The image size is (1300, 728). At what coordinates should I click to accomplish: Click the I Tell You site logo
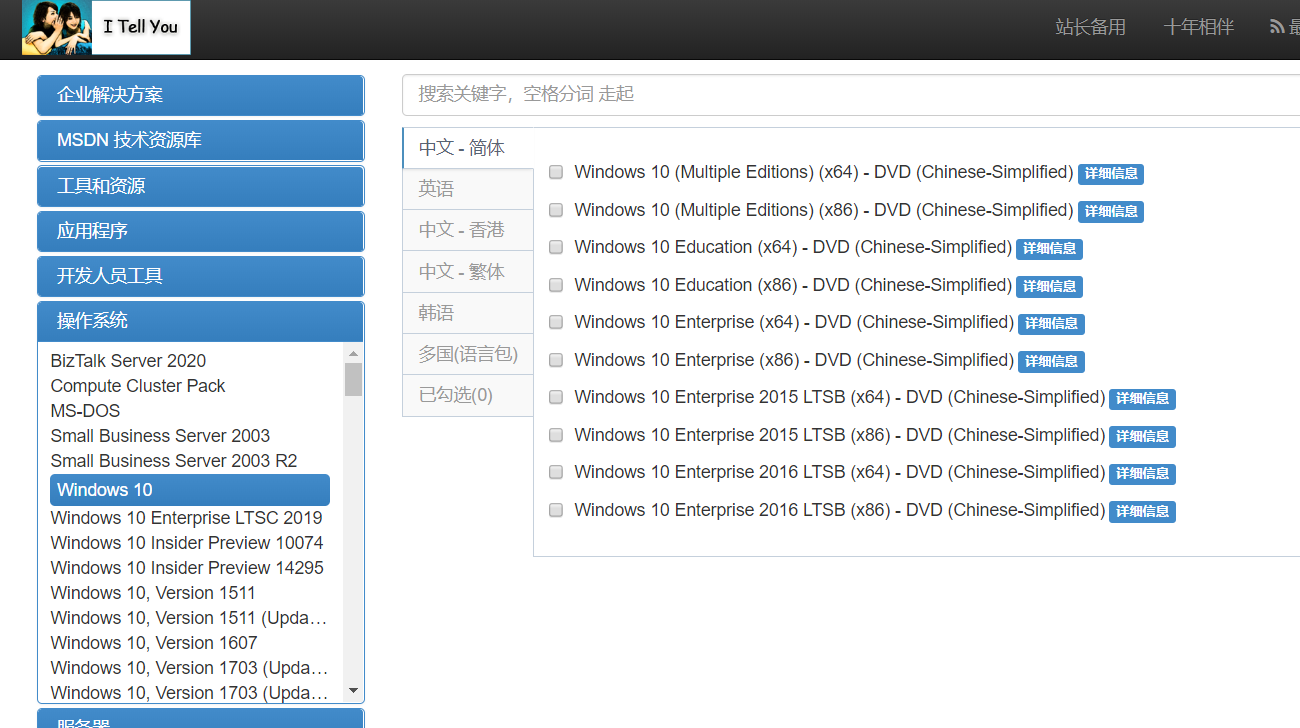[106, 27]
